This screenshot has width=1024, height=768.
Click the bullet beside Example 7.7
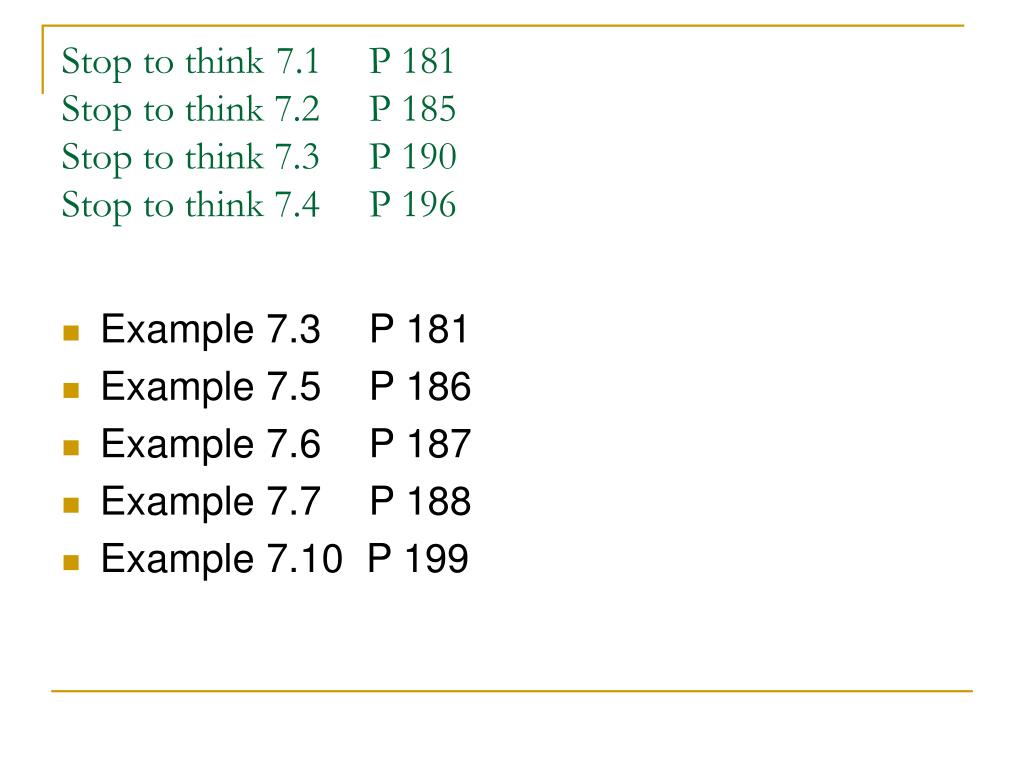(x=71, y=505)
